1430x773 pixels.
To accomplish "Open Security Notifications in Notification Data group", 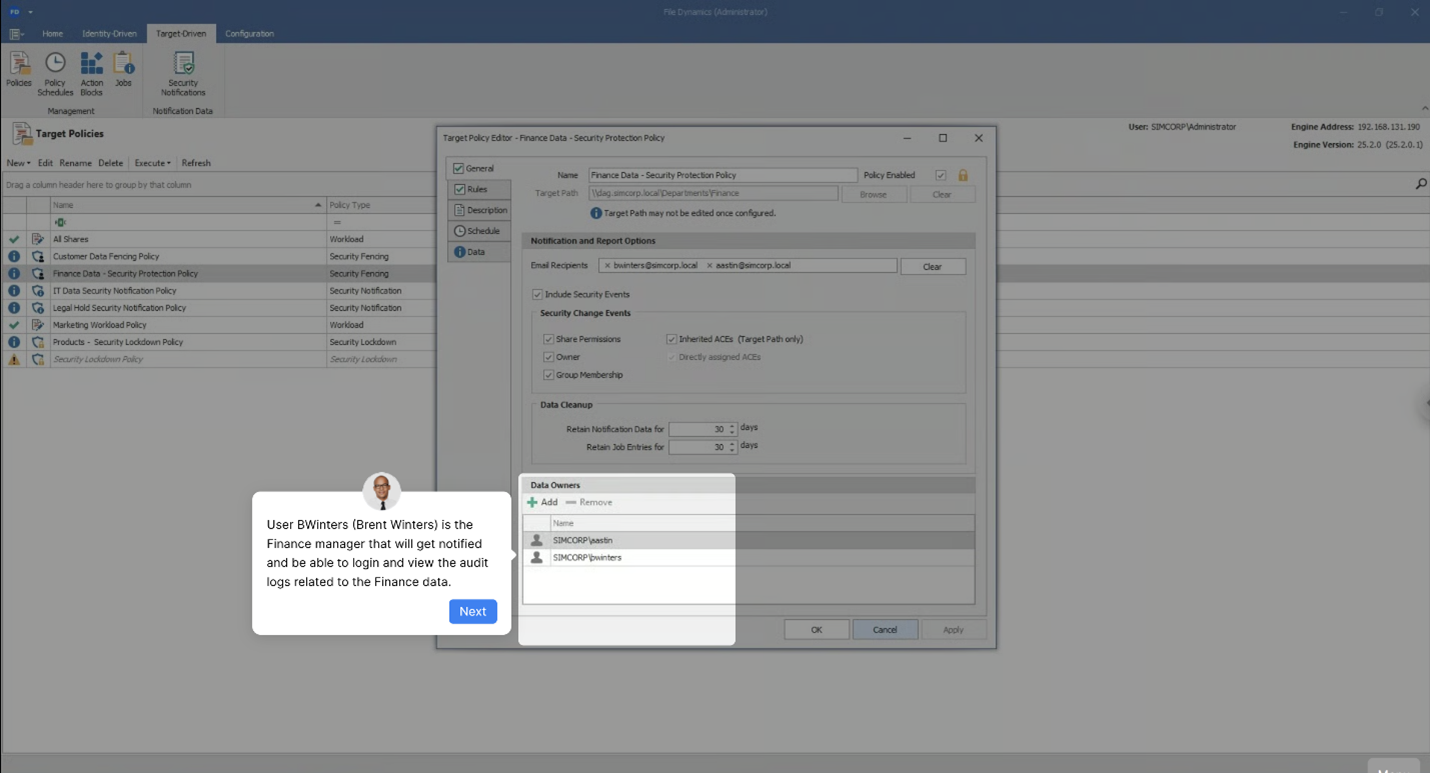I will pos(183,70).
